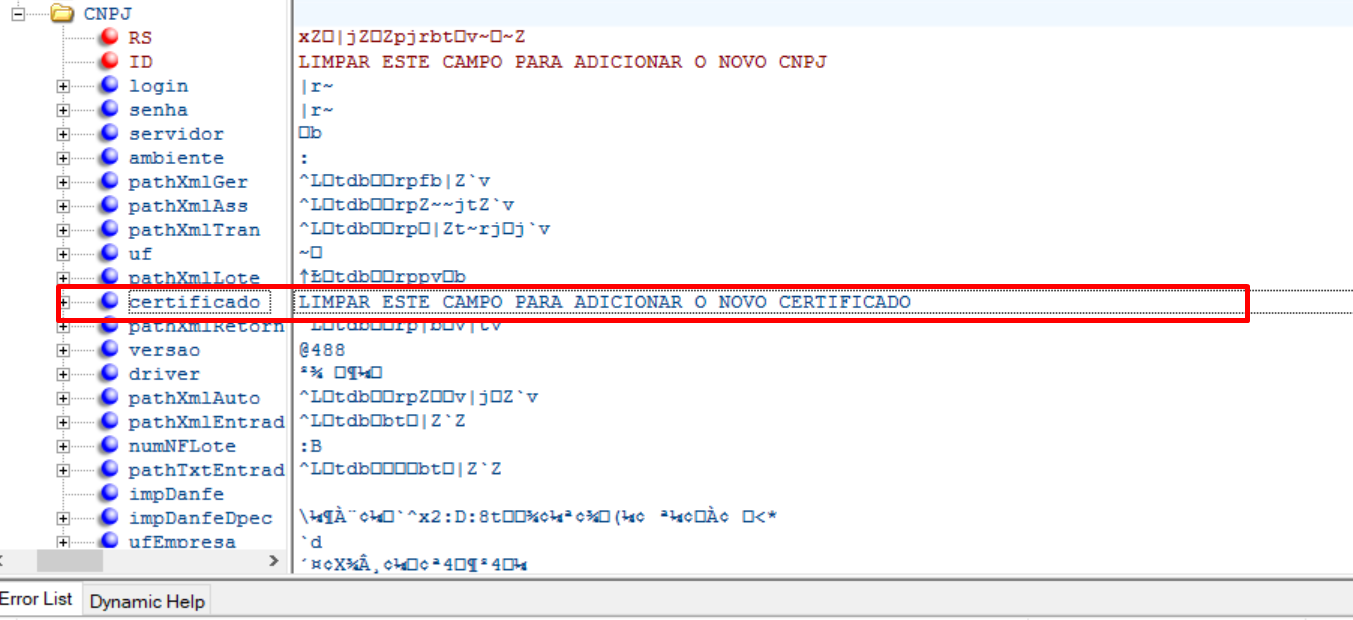The height and width of the screenshot is (620, 1353).
Task: Select the versao tree item label
Action: coord(164,350)
